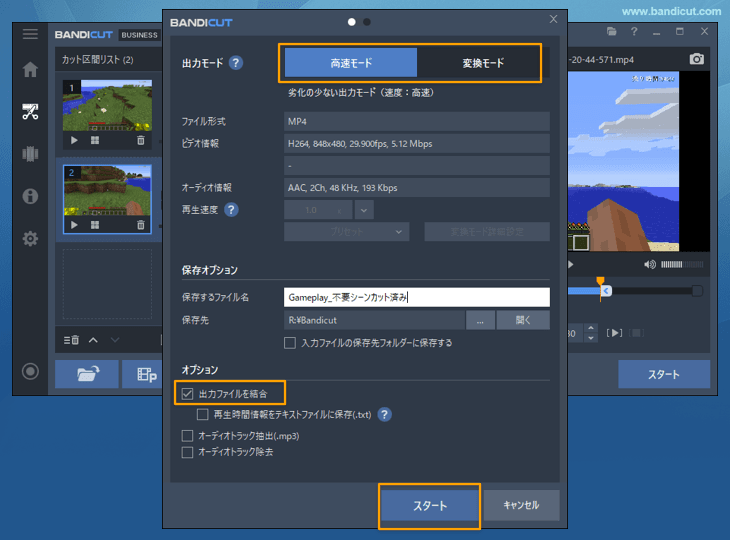Enable 再生時間情報をテキストファイルに保存

pyautogui.click(x=203, y=414)
